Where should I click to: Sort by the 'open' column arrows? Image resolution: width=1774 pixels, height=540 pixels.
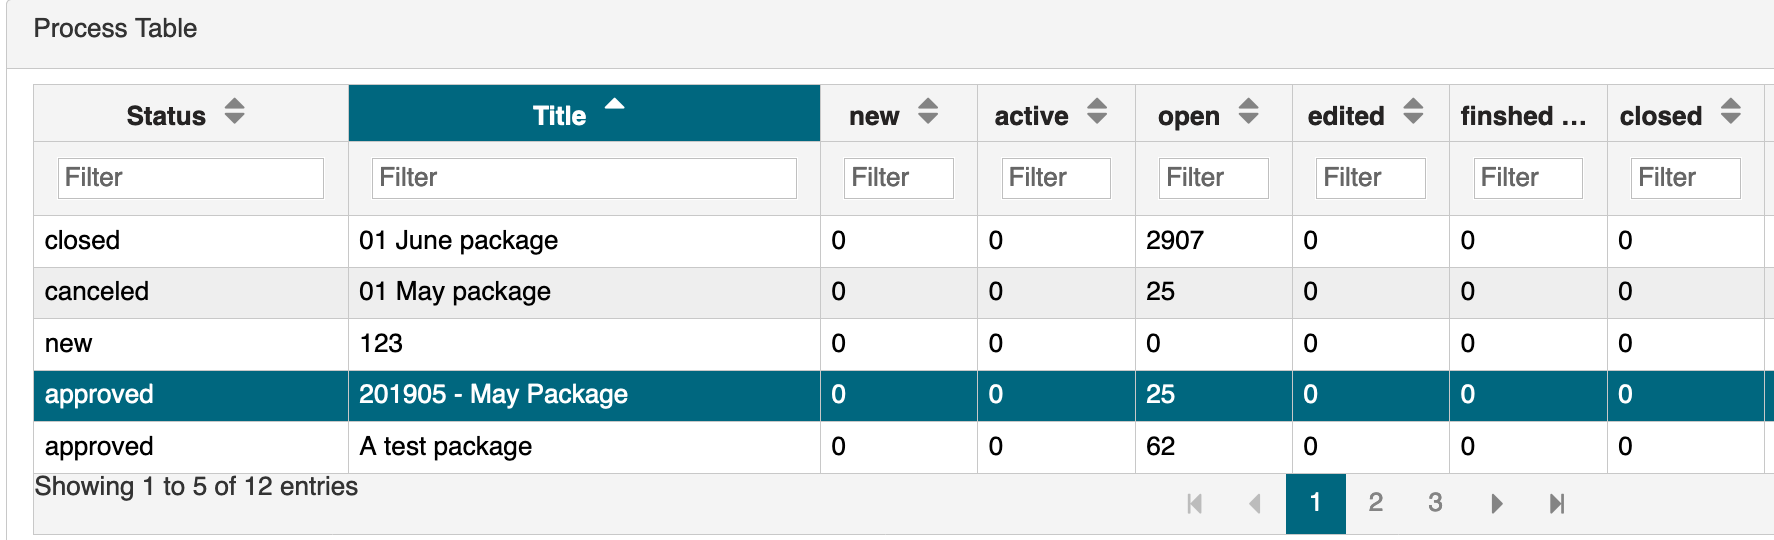[x=1248, y=112]
